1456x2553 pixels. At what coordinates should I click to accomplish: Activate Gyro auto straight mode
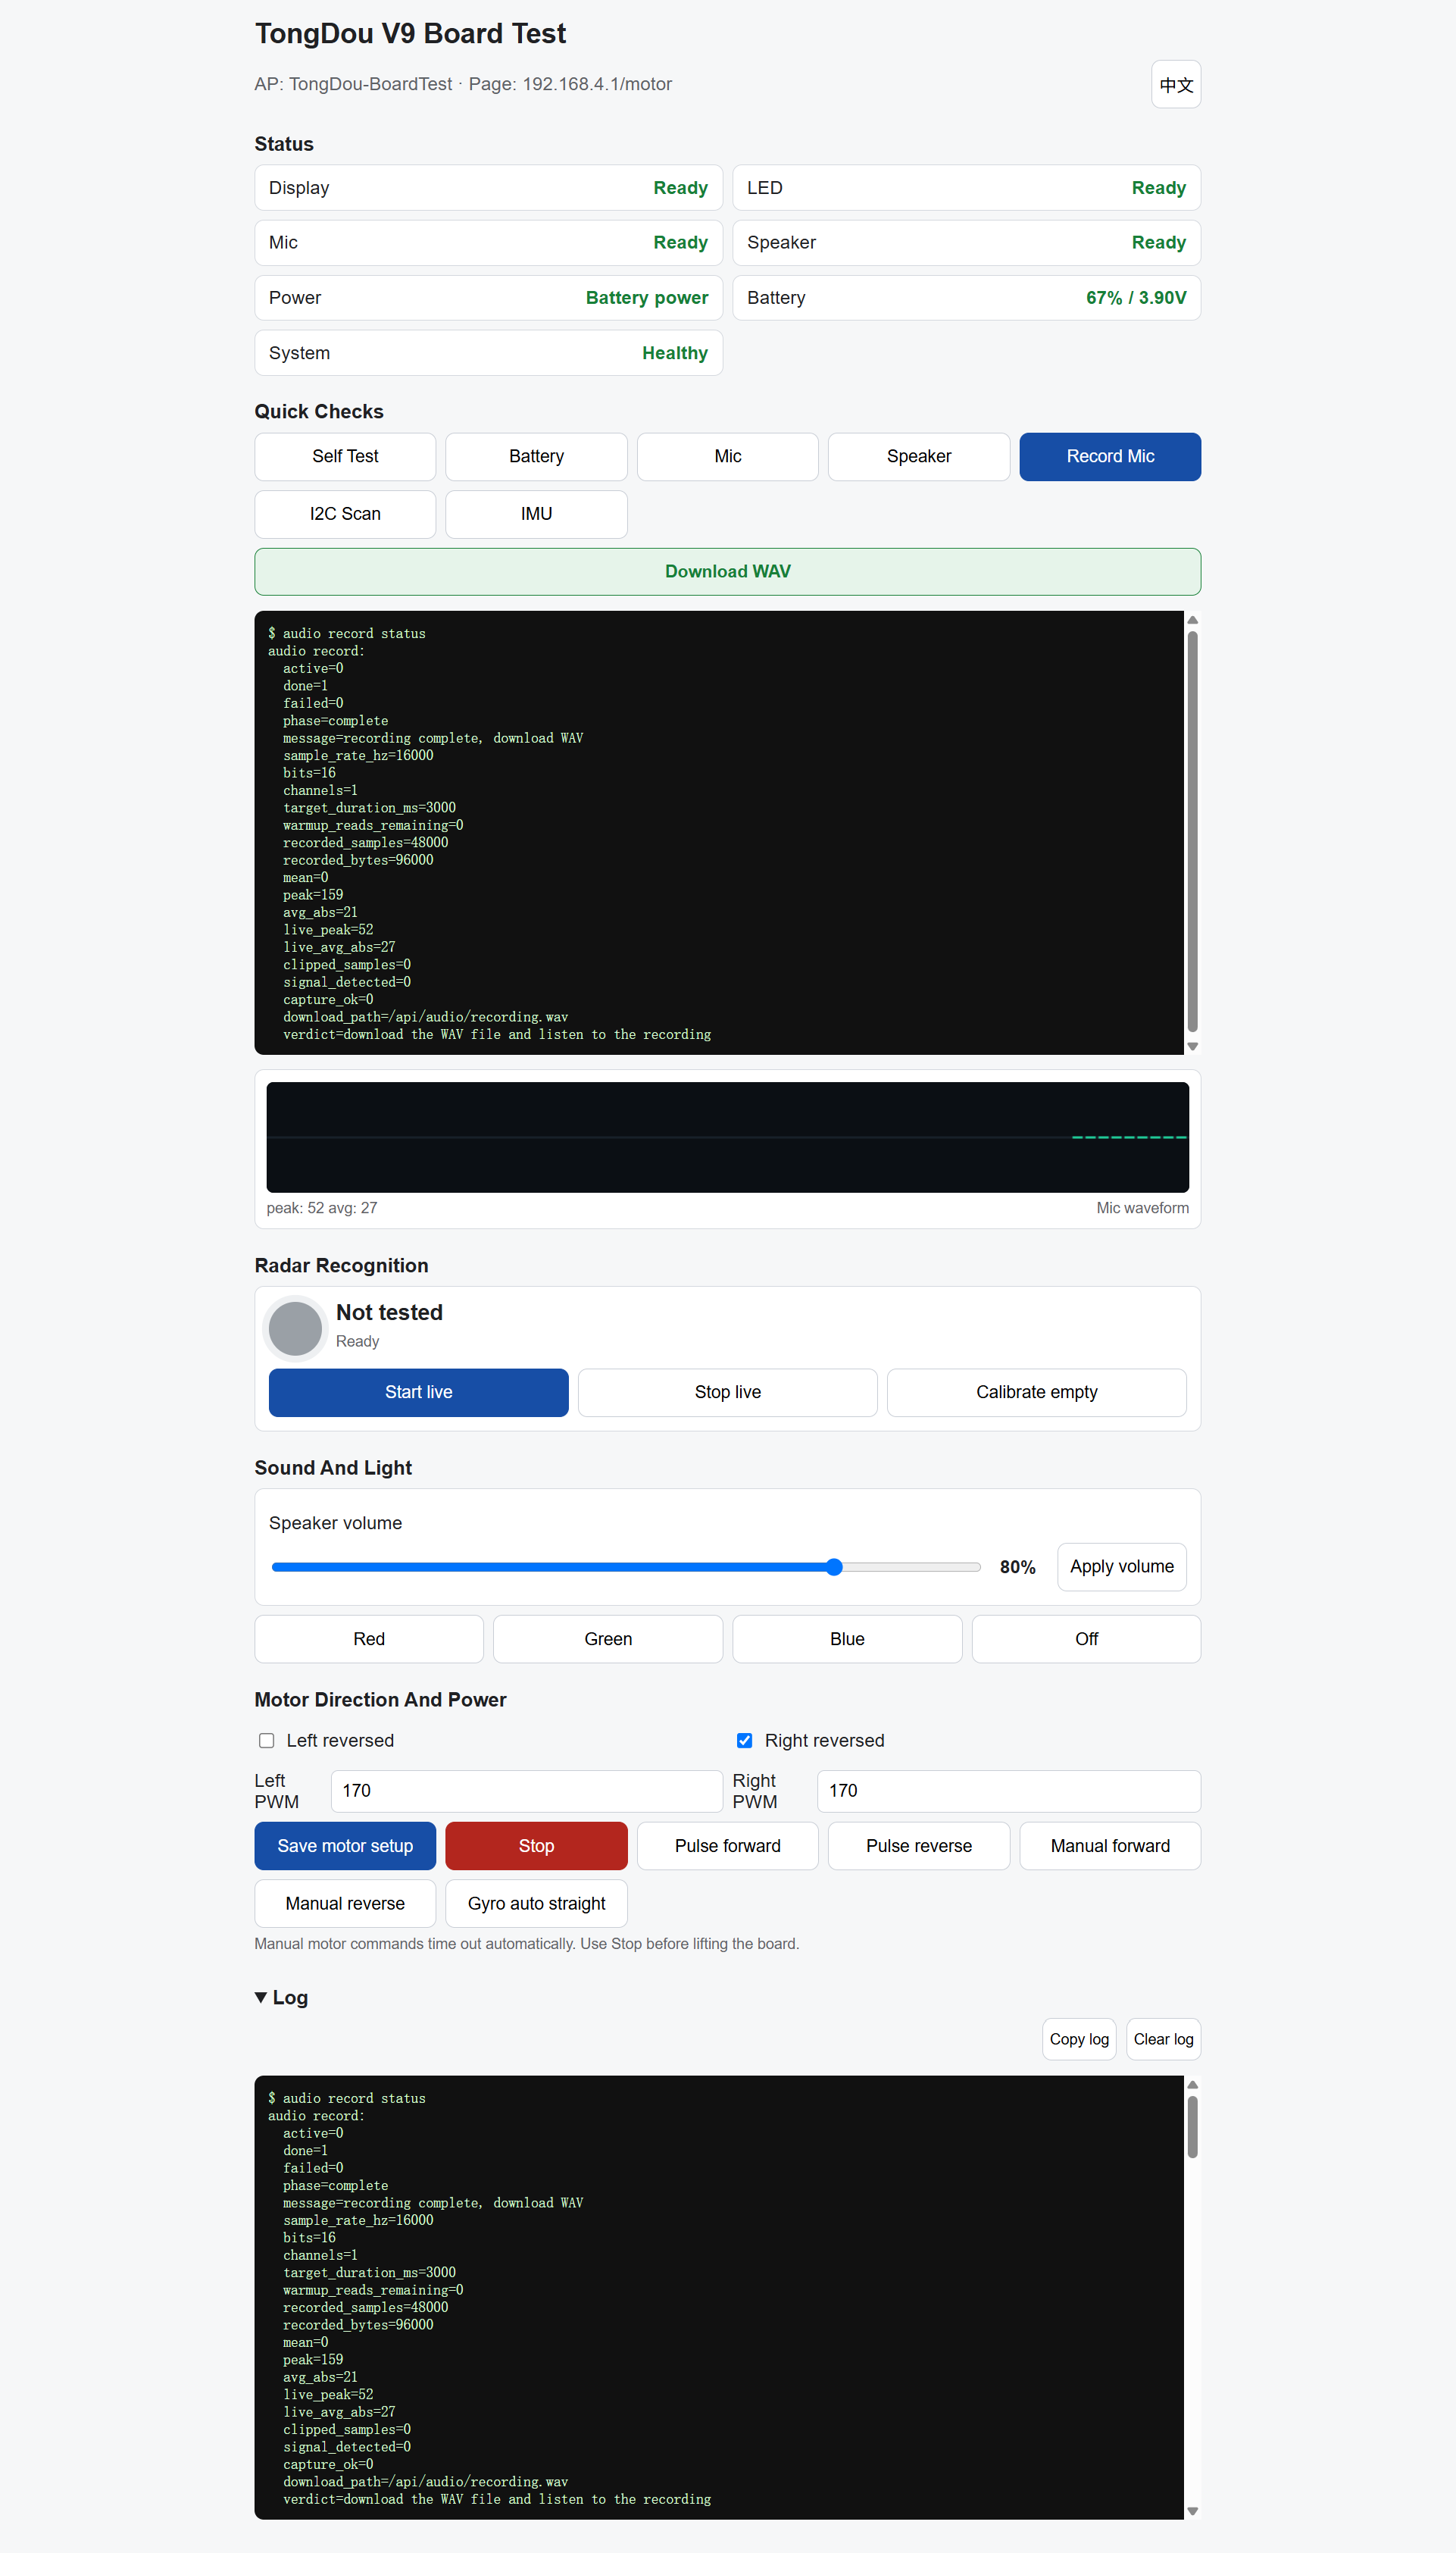click(536, 1903)
